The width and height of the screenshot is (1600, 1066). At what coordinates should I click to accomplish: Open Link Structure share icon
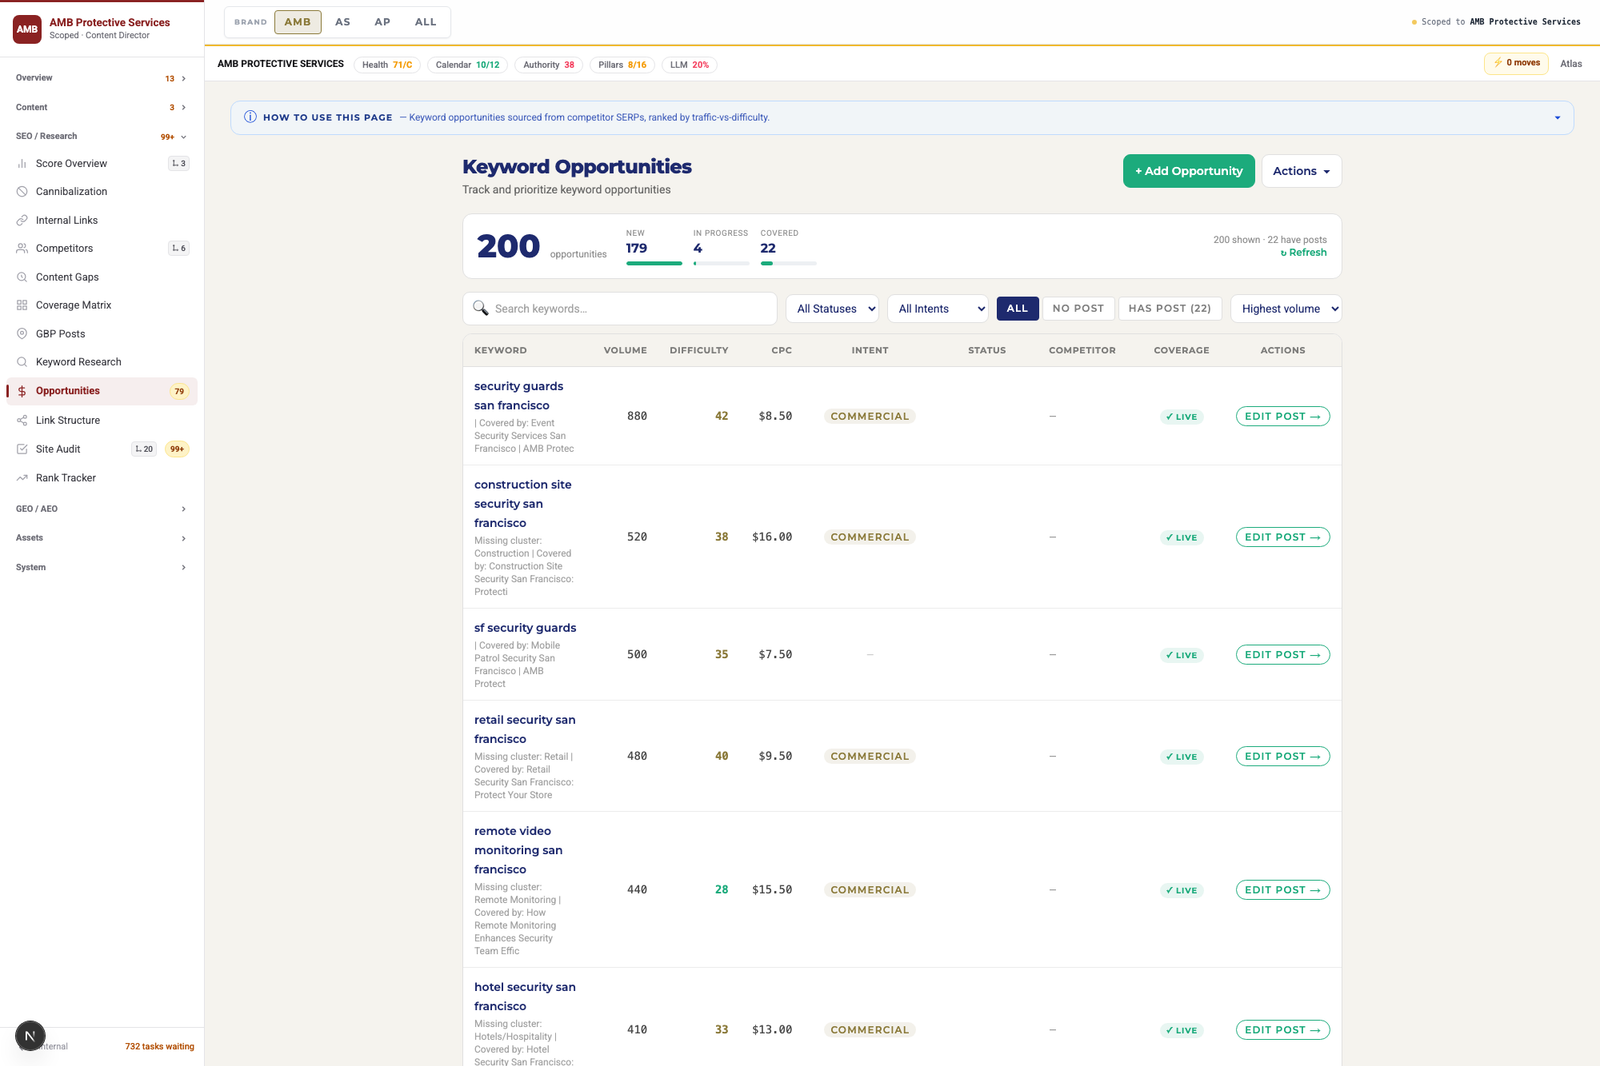[x=22, y=420]
